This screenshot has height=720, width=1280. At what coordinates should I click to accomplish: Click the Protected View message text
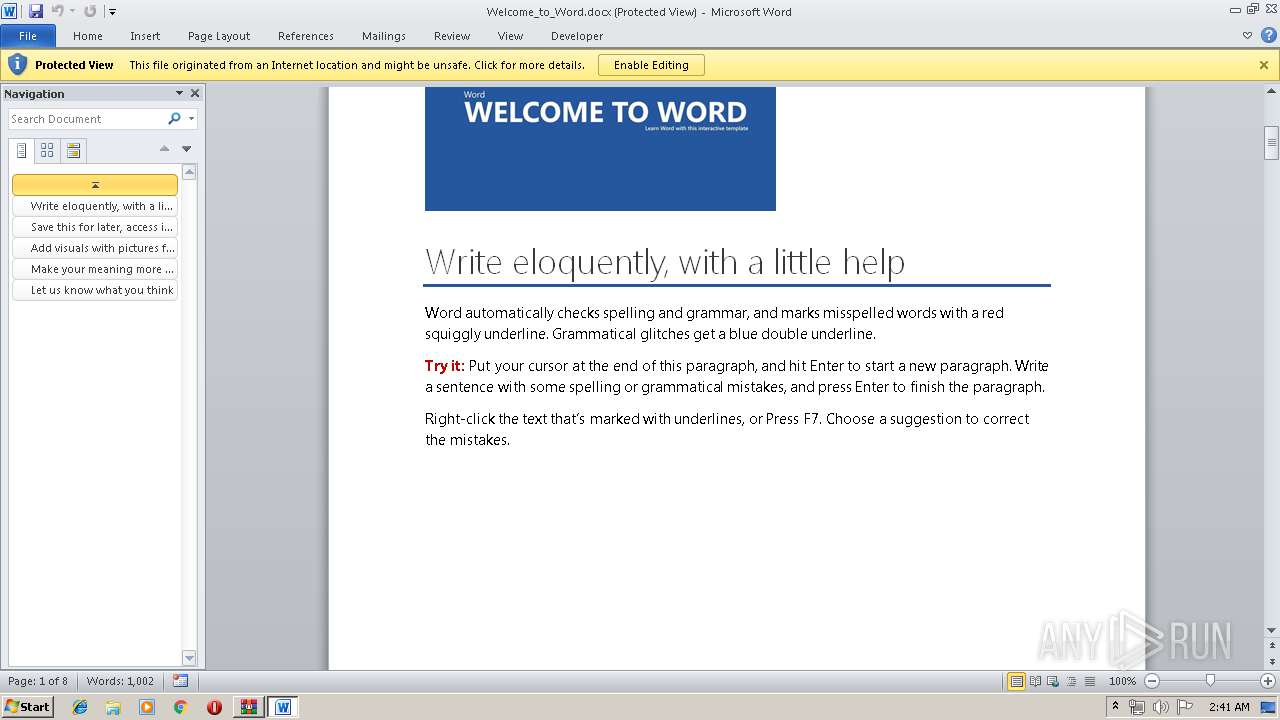point(357,65)
